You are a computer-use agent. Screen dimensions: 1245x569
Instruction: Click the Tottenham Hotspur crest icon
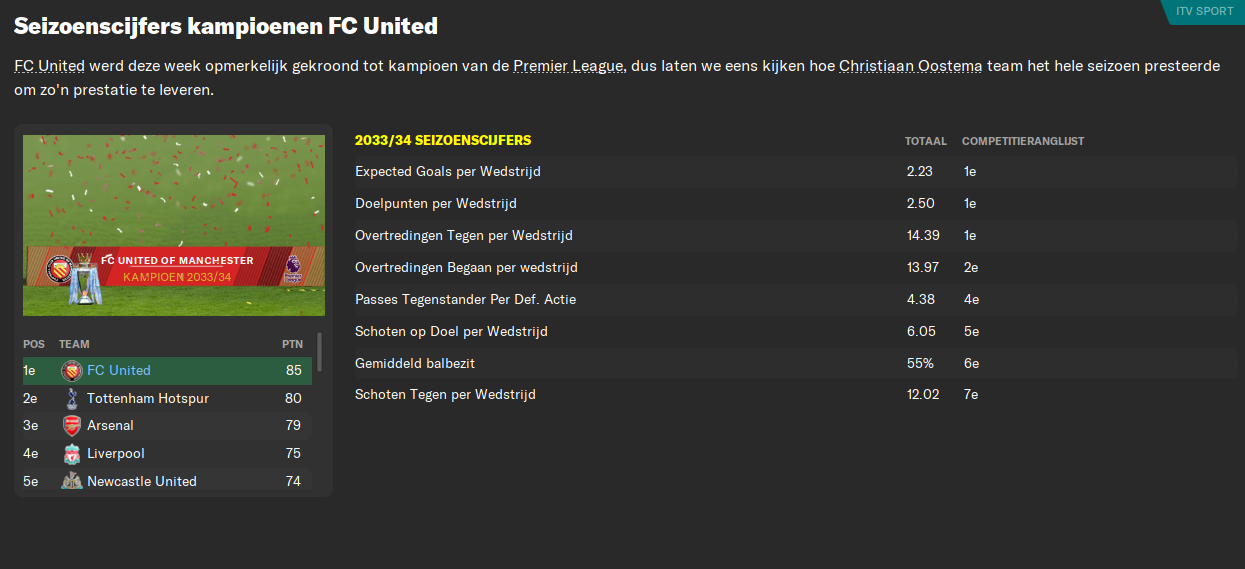coord(71,398)
